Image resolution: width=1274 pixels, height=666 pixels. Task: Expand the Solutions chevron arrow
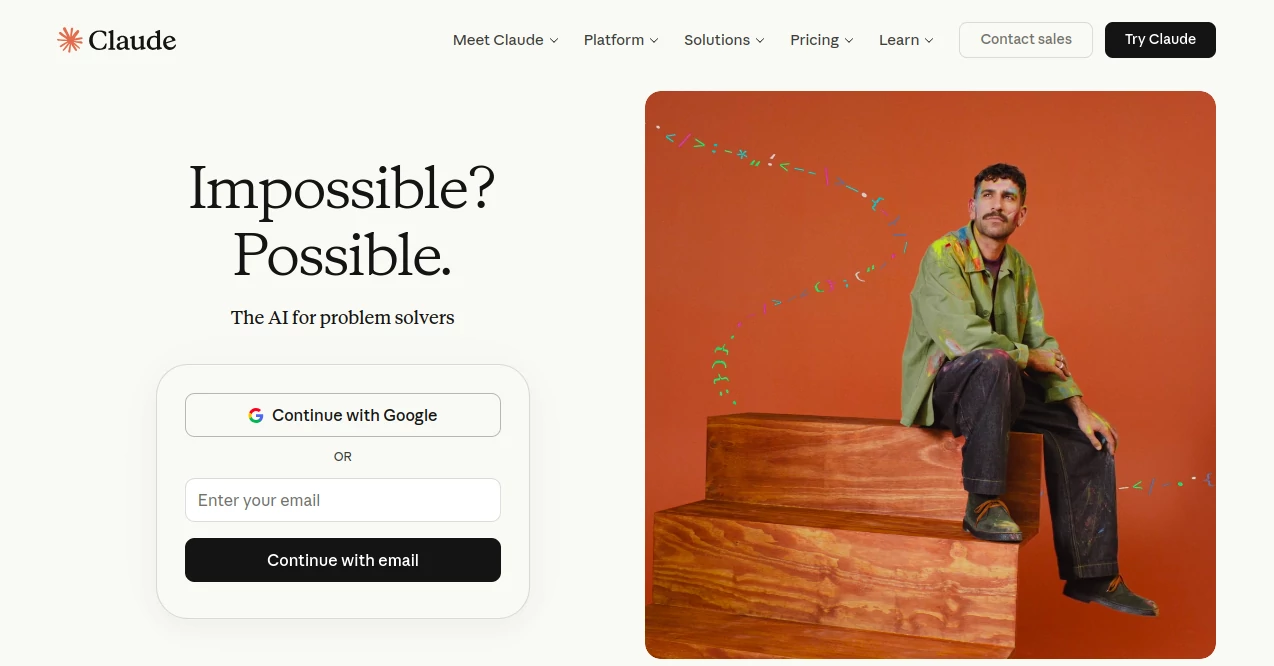click(x=760, y=41)
